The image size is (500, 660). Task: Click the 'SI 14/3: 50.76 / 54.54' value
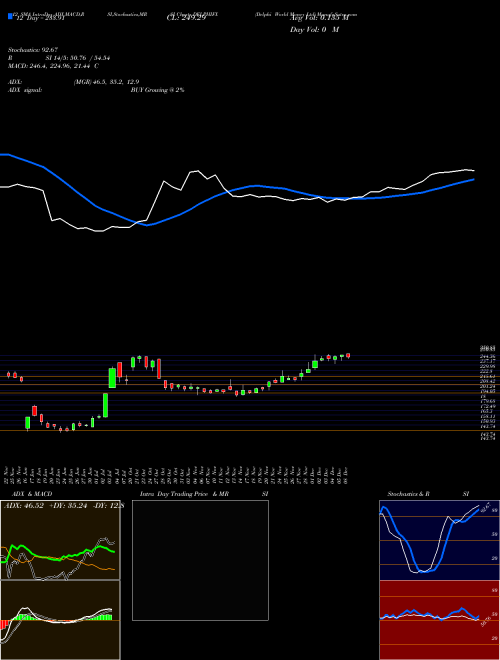point(78,58)
